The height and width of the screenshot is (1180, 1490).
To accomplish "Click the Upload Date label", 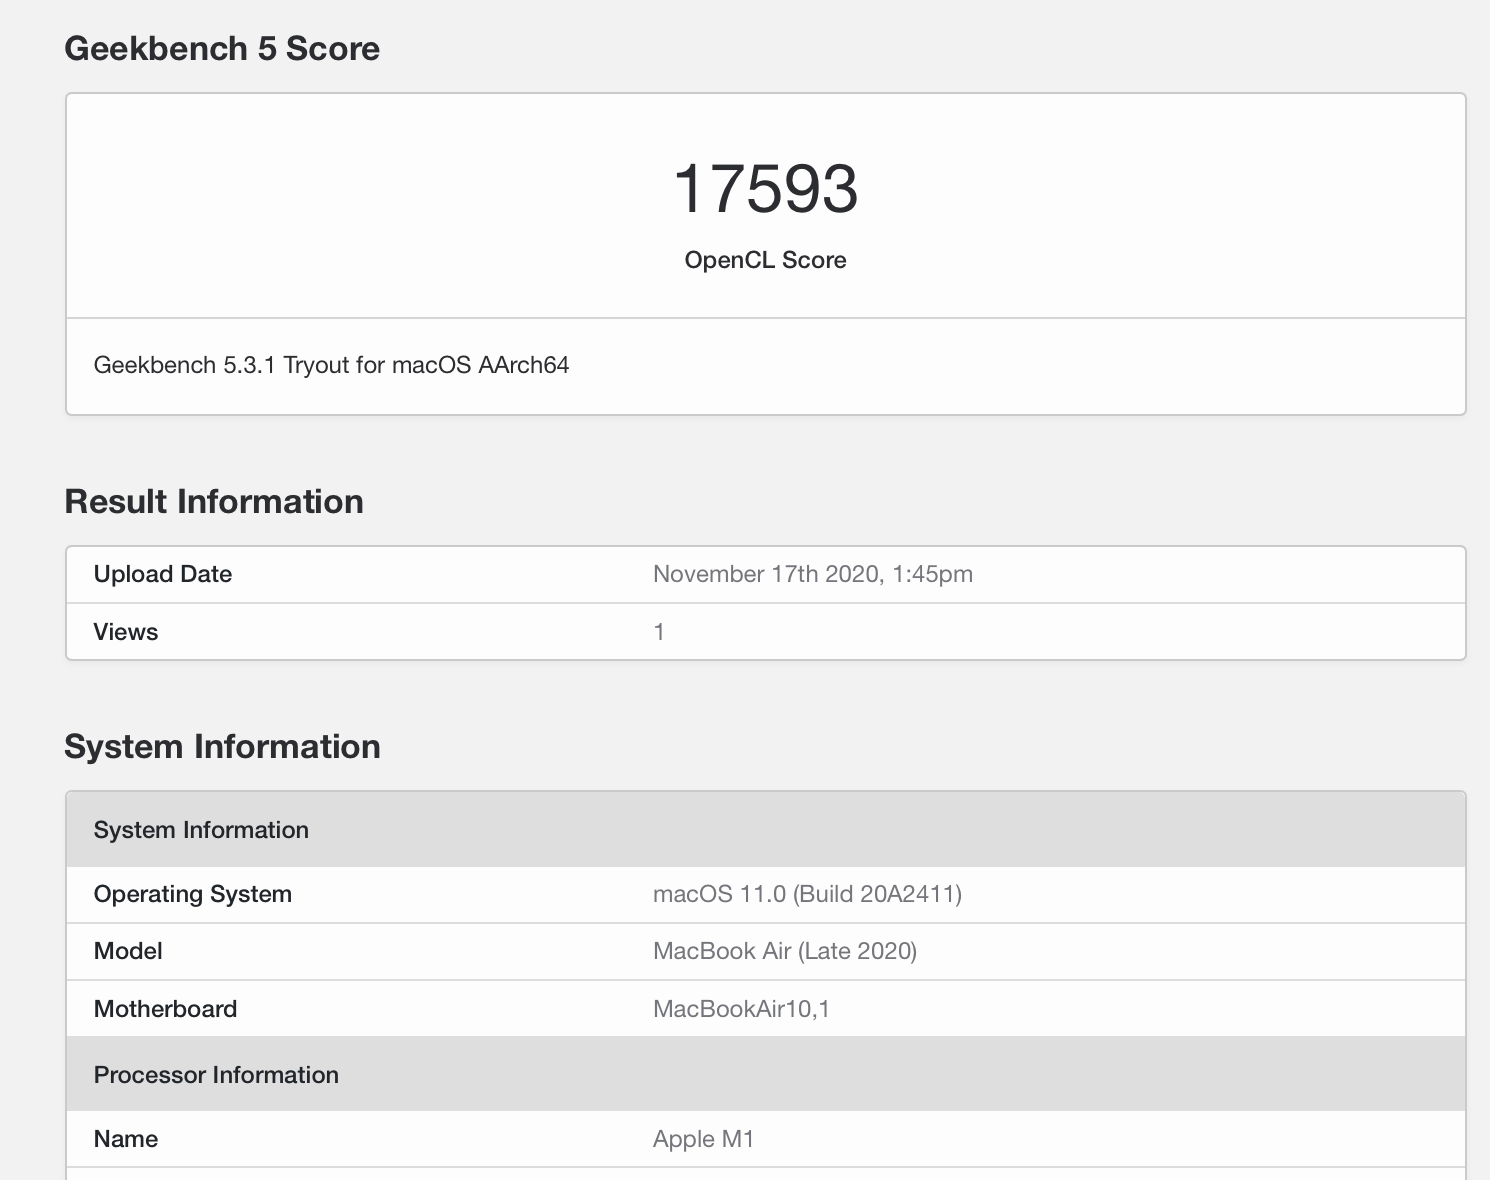I will (163, 574).
